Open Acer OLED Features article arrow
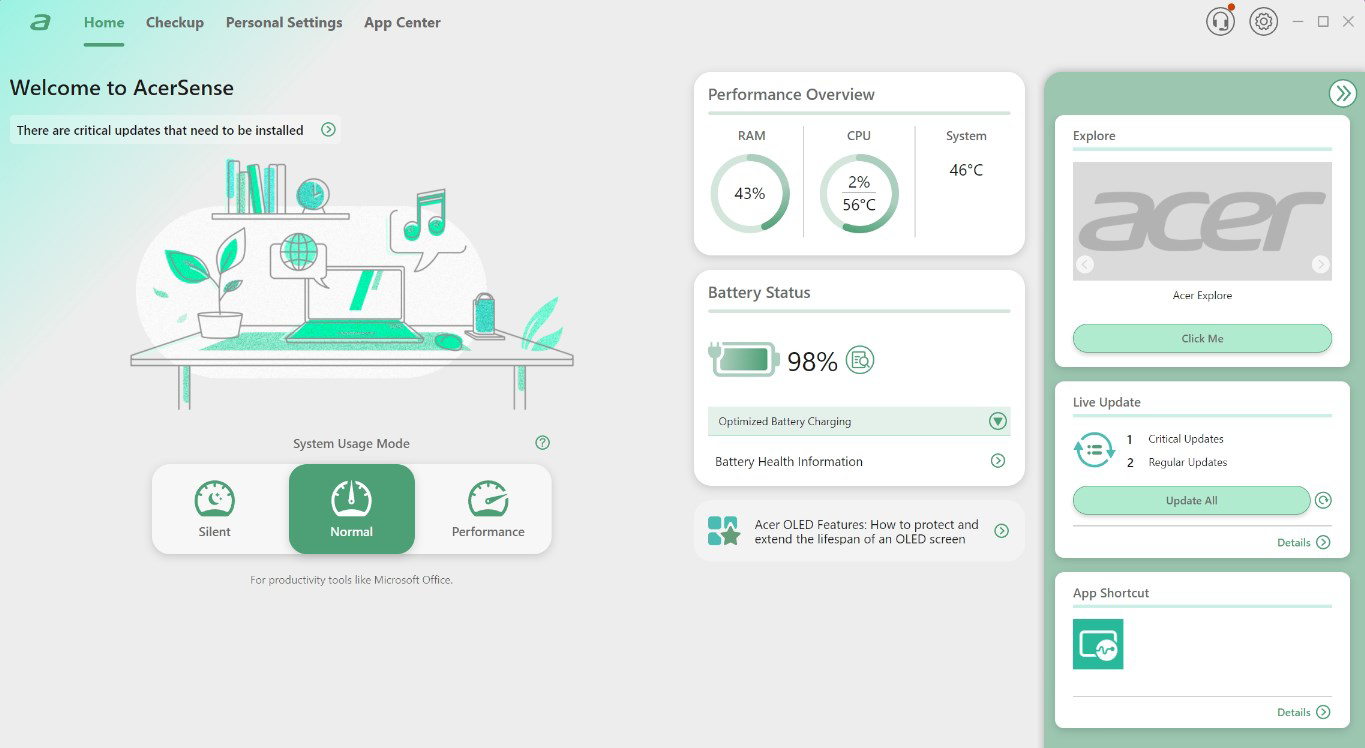Viewport: 1365px width, 748px height. click(1001, 531)
